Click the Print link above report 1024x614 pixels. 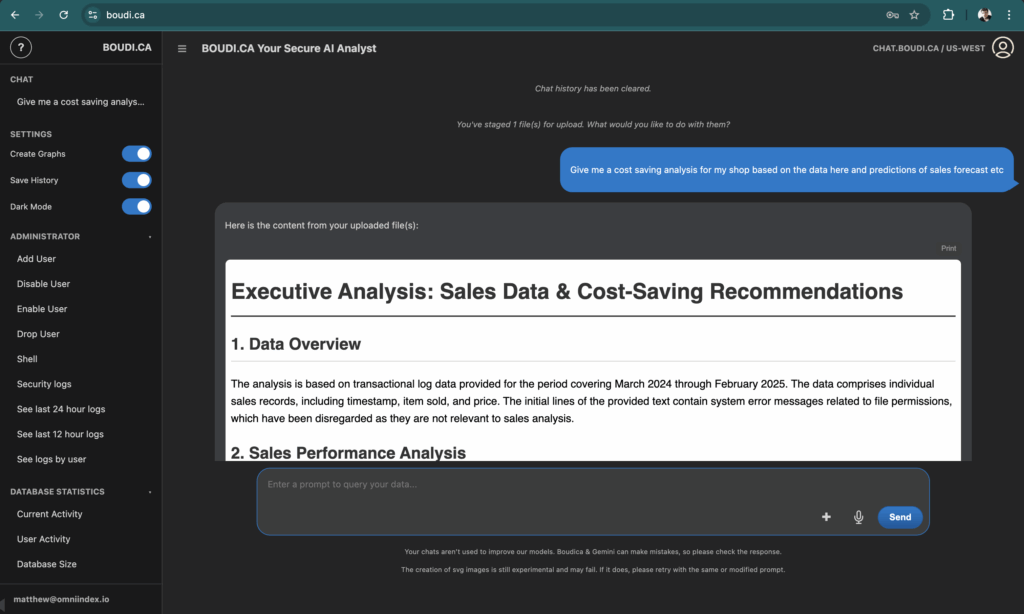948,248
